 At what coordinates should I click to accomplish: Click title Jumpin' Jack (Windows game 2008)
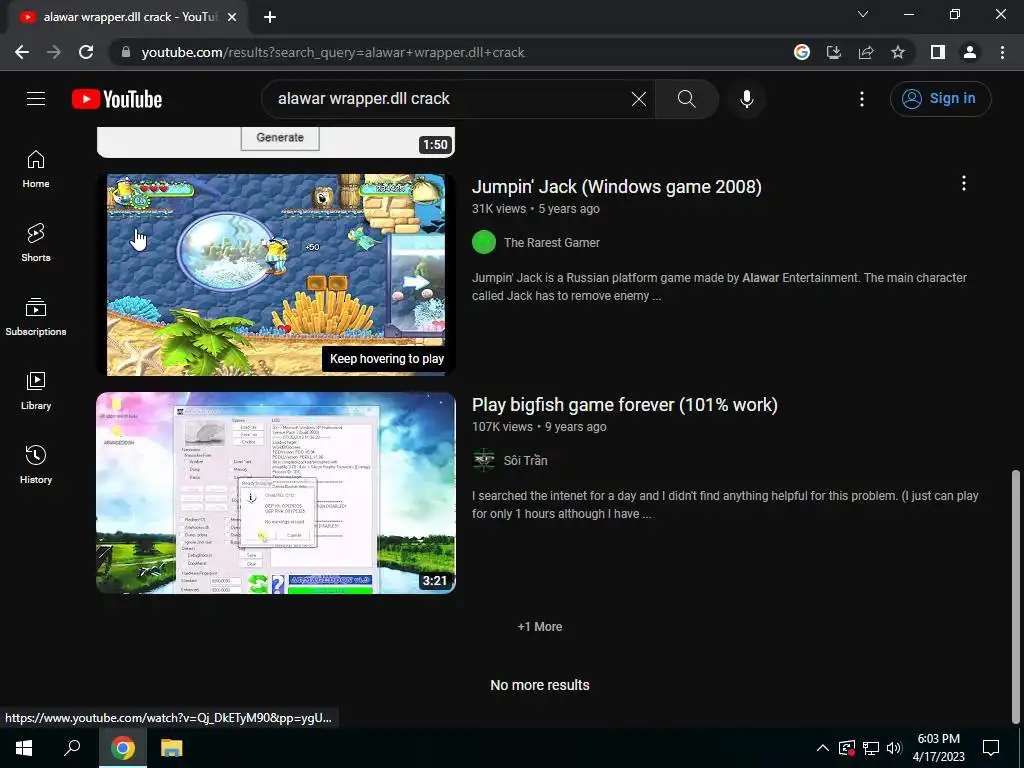pos(616,187)
